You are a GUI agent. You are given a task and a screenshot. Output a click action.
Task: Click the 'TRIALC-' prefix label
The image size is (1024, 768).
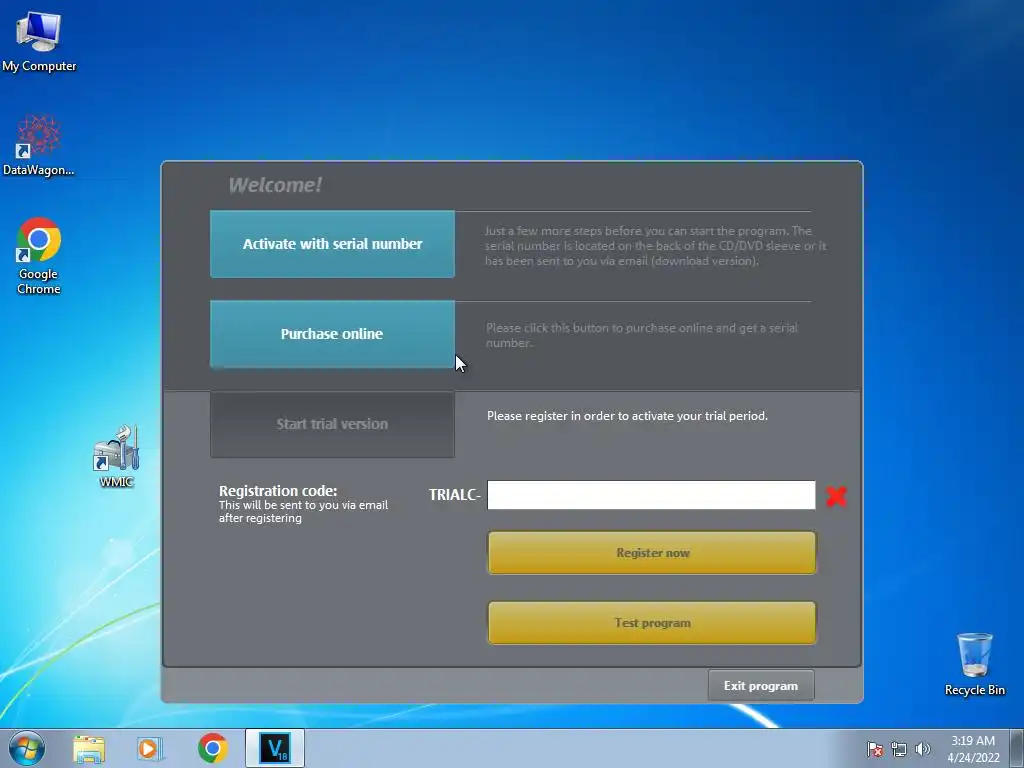[455, 495]
